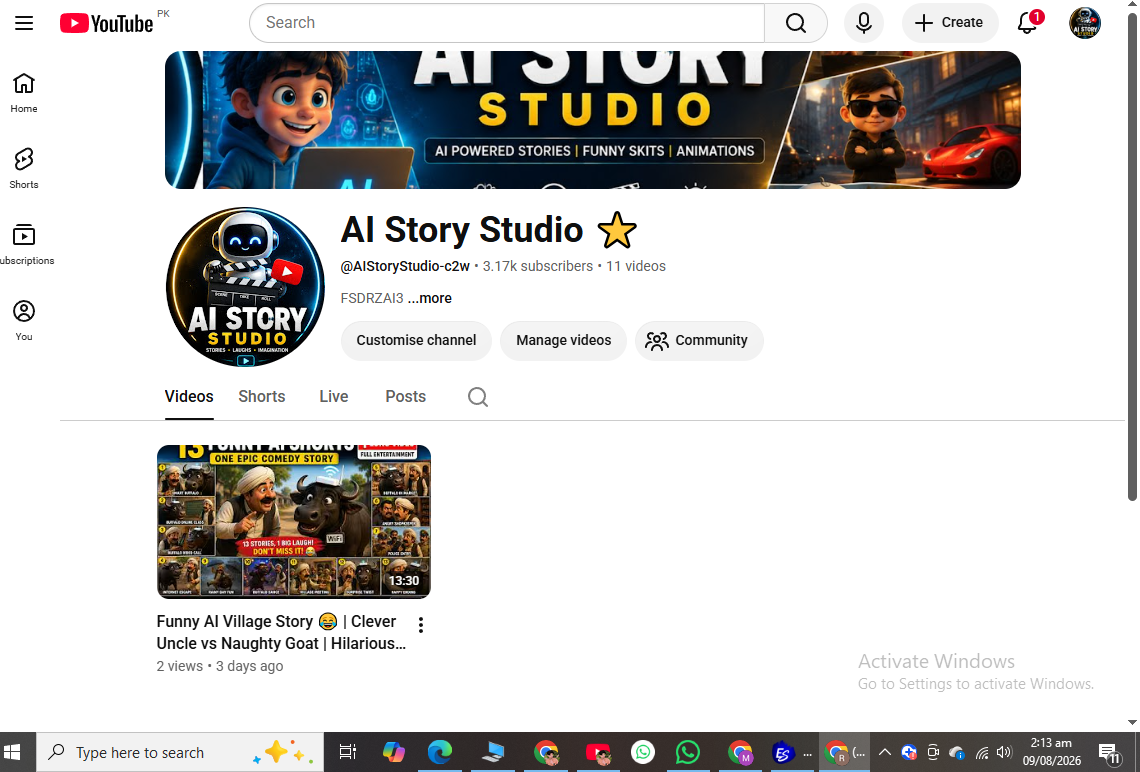
Task: Play the Funny AI Village Story thumbnail
Action: [294, 522]
